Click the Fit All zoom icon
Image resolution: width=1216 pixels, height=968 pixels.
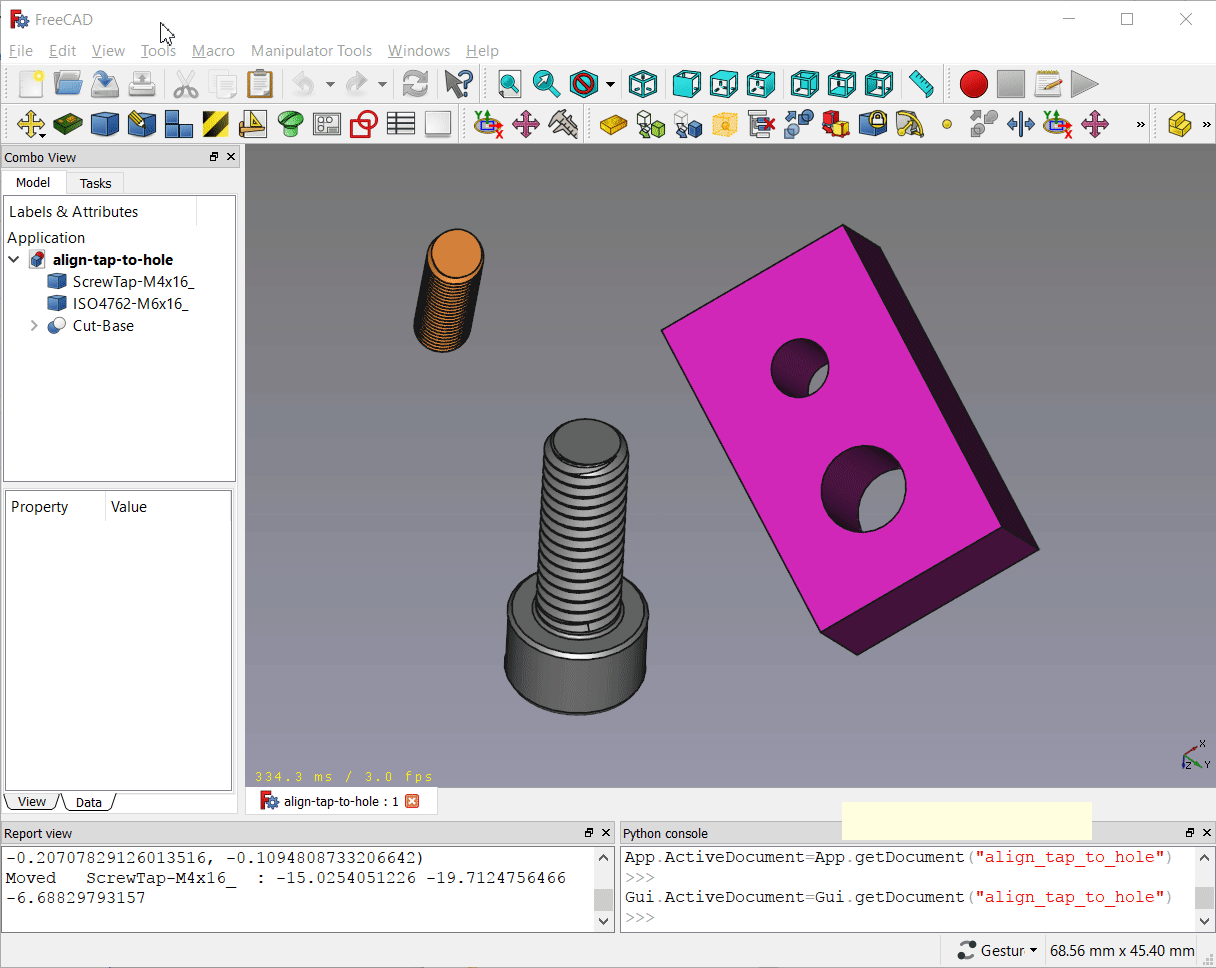point(510,83)
